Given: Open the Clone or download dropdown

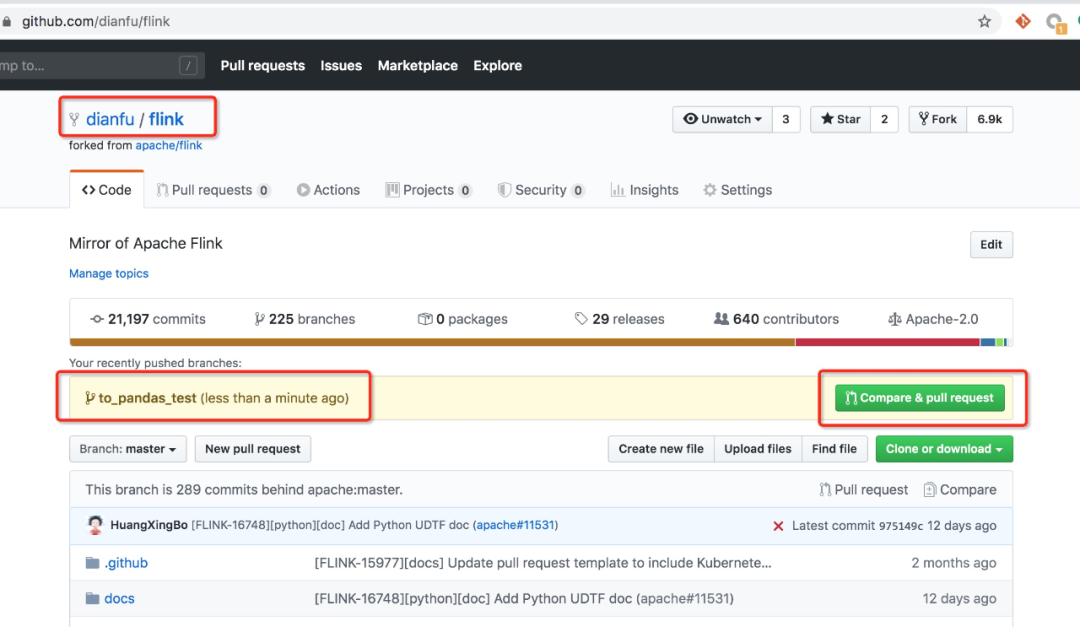Looking at the screenshot, I should click(943, 449).
